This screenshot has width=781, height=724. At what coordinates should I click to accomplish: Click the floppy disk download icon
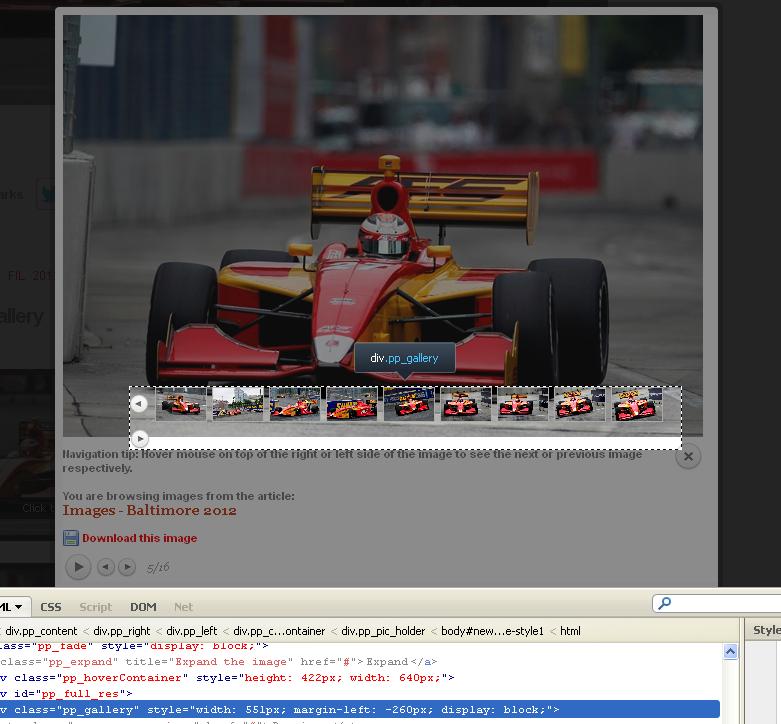click(71, 538)
